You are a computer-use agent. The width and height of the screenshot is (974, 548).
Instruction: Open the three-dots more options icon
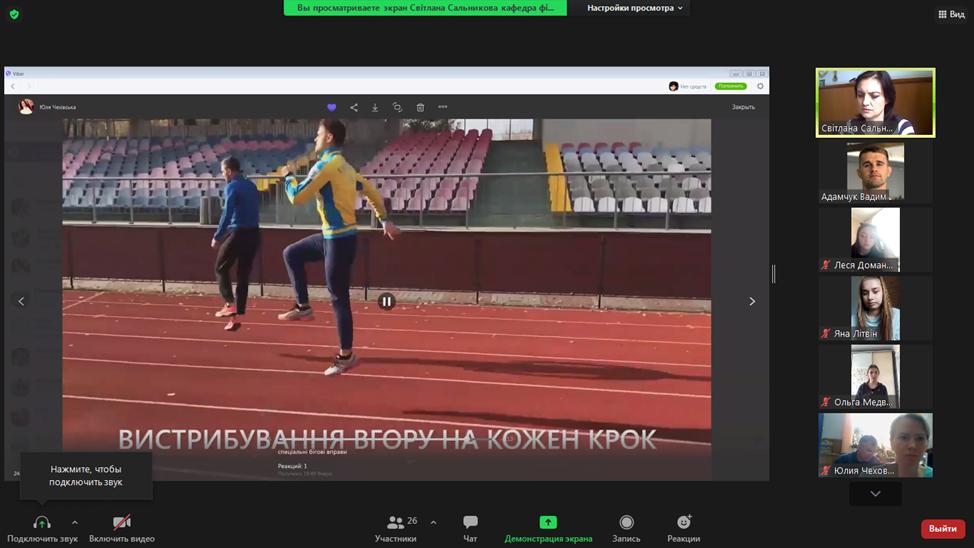pyautogui.click(x=443, y=107)
